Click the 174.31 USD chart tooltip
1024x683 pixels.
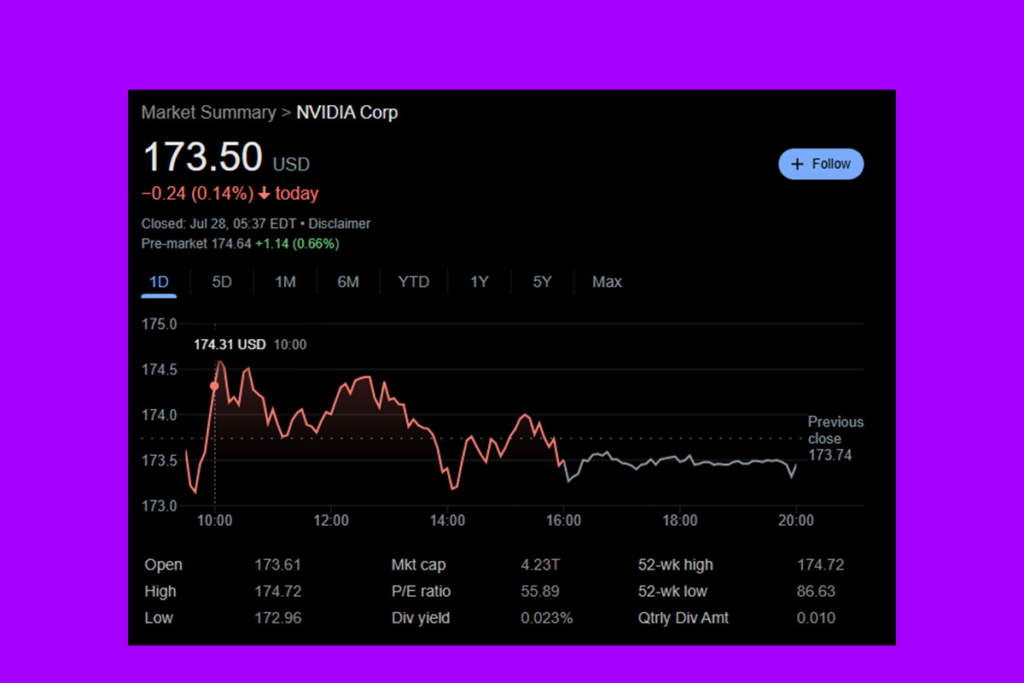(x=230, y=344)
